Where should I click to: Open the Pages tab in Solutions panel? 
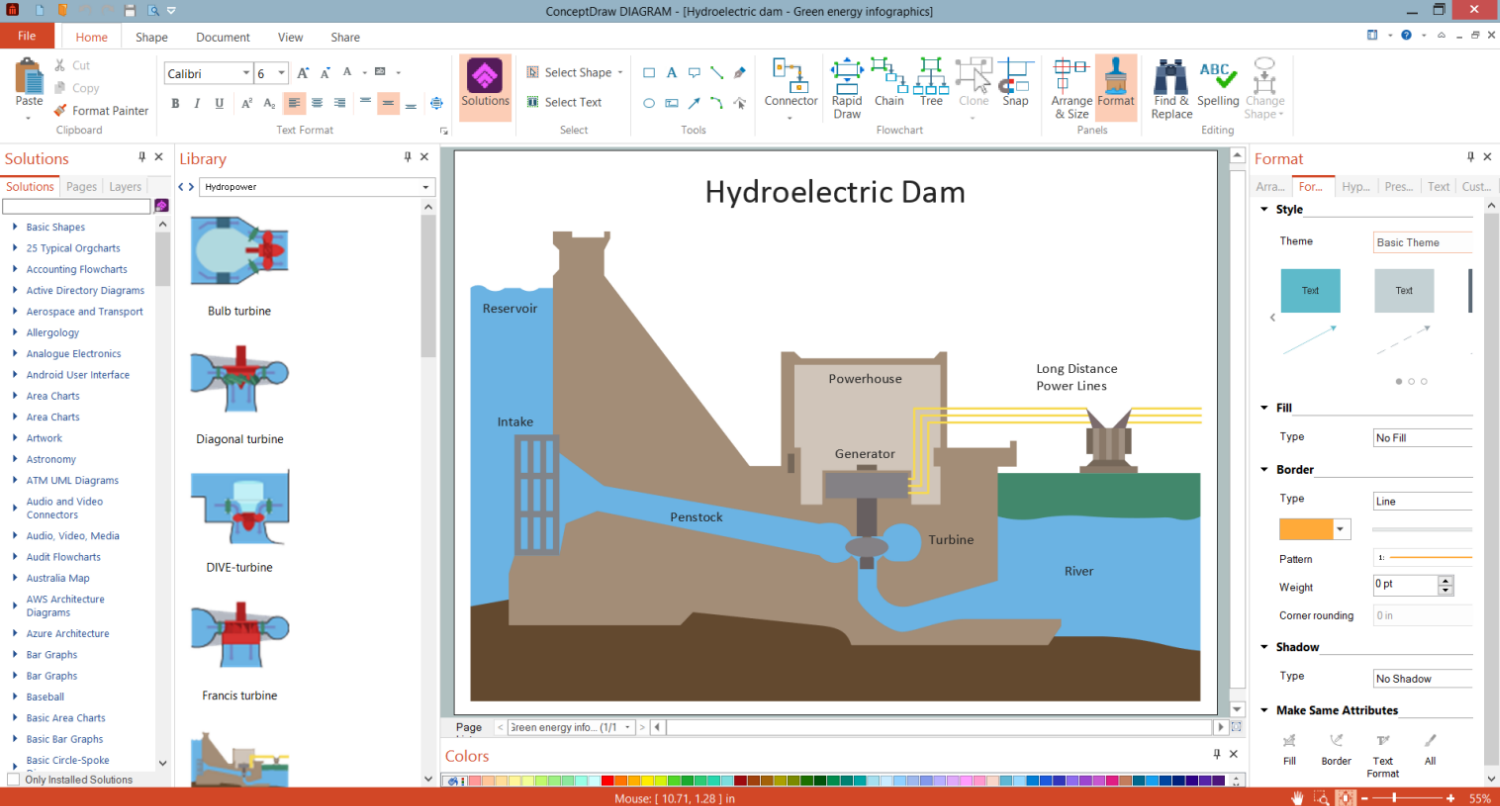tap(82, 187)
